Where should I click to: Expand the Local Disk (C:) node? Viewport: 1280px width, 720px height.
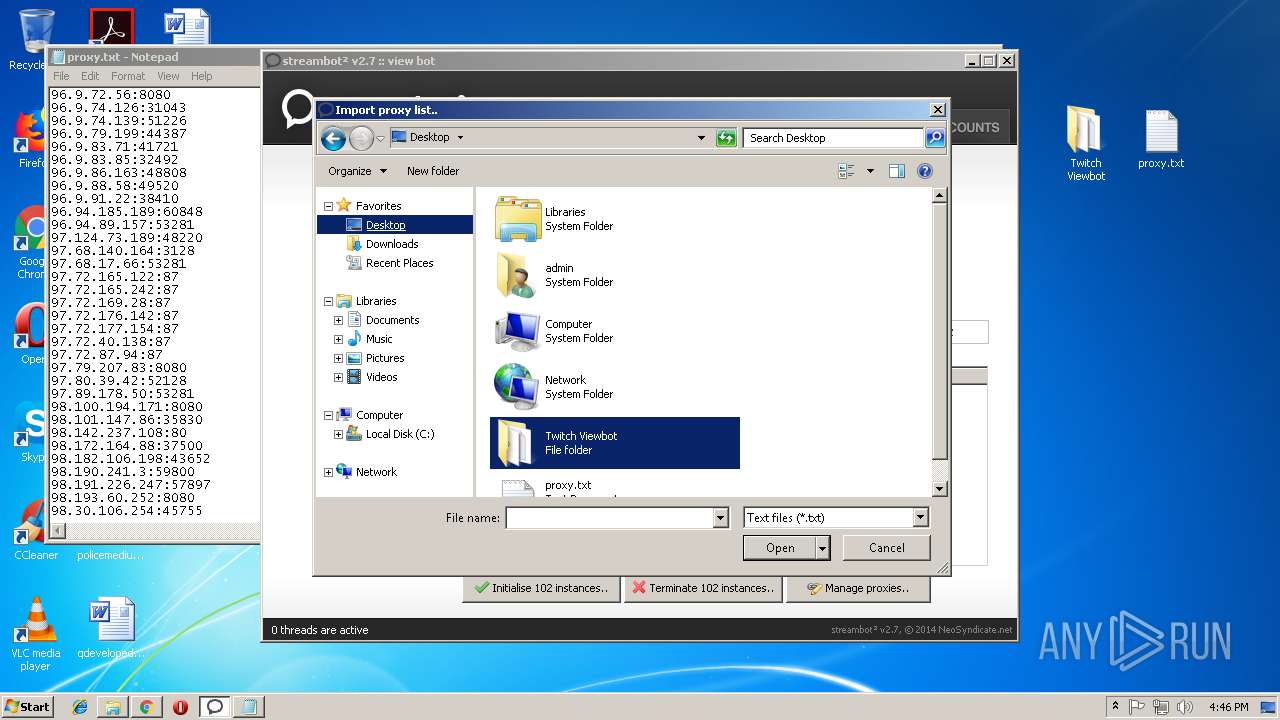(338, 434)
